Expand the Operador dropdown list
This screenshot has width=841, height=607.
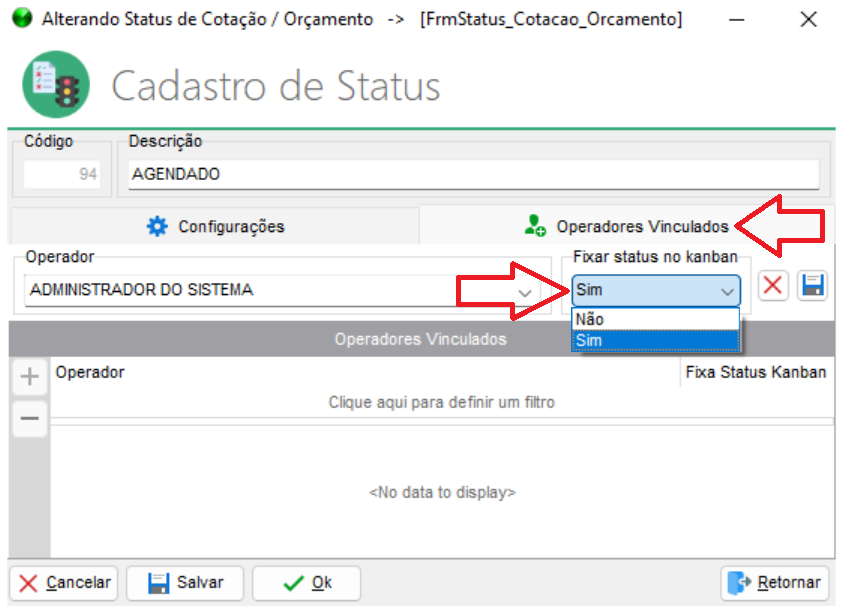click(525, 291)
